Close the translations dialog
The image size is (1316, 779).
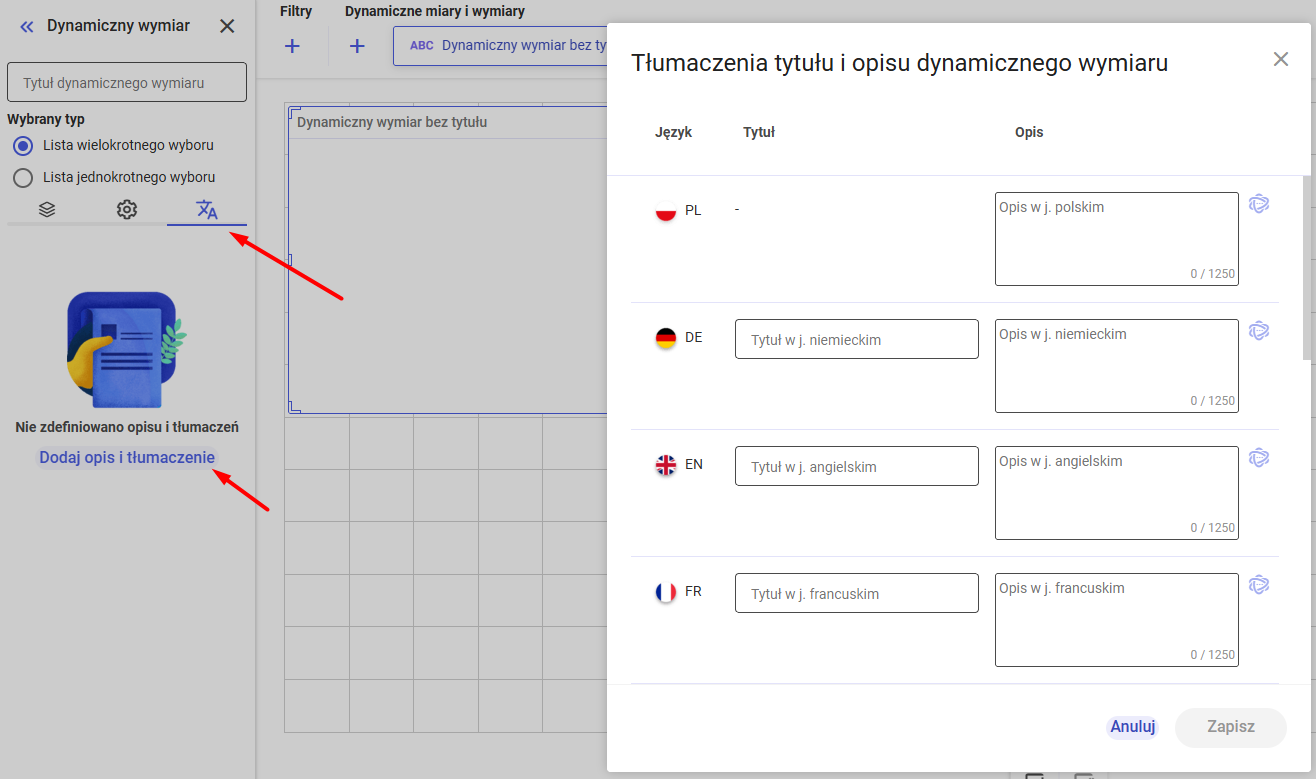[x=1280, y=59]
